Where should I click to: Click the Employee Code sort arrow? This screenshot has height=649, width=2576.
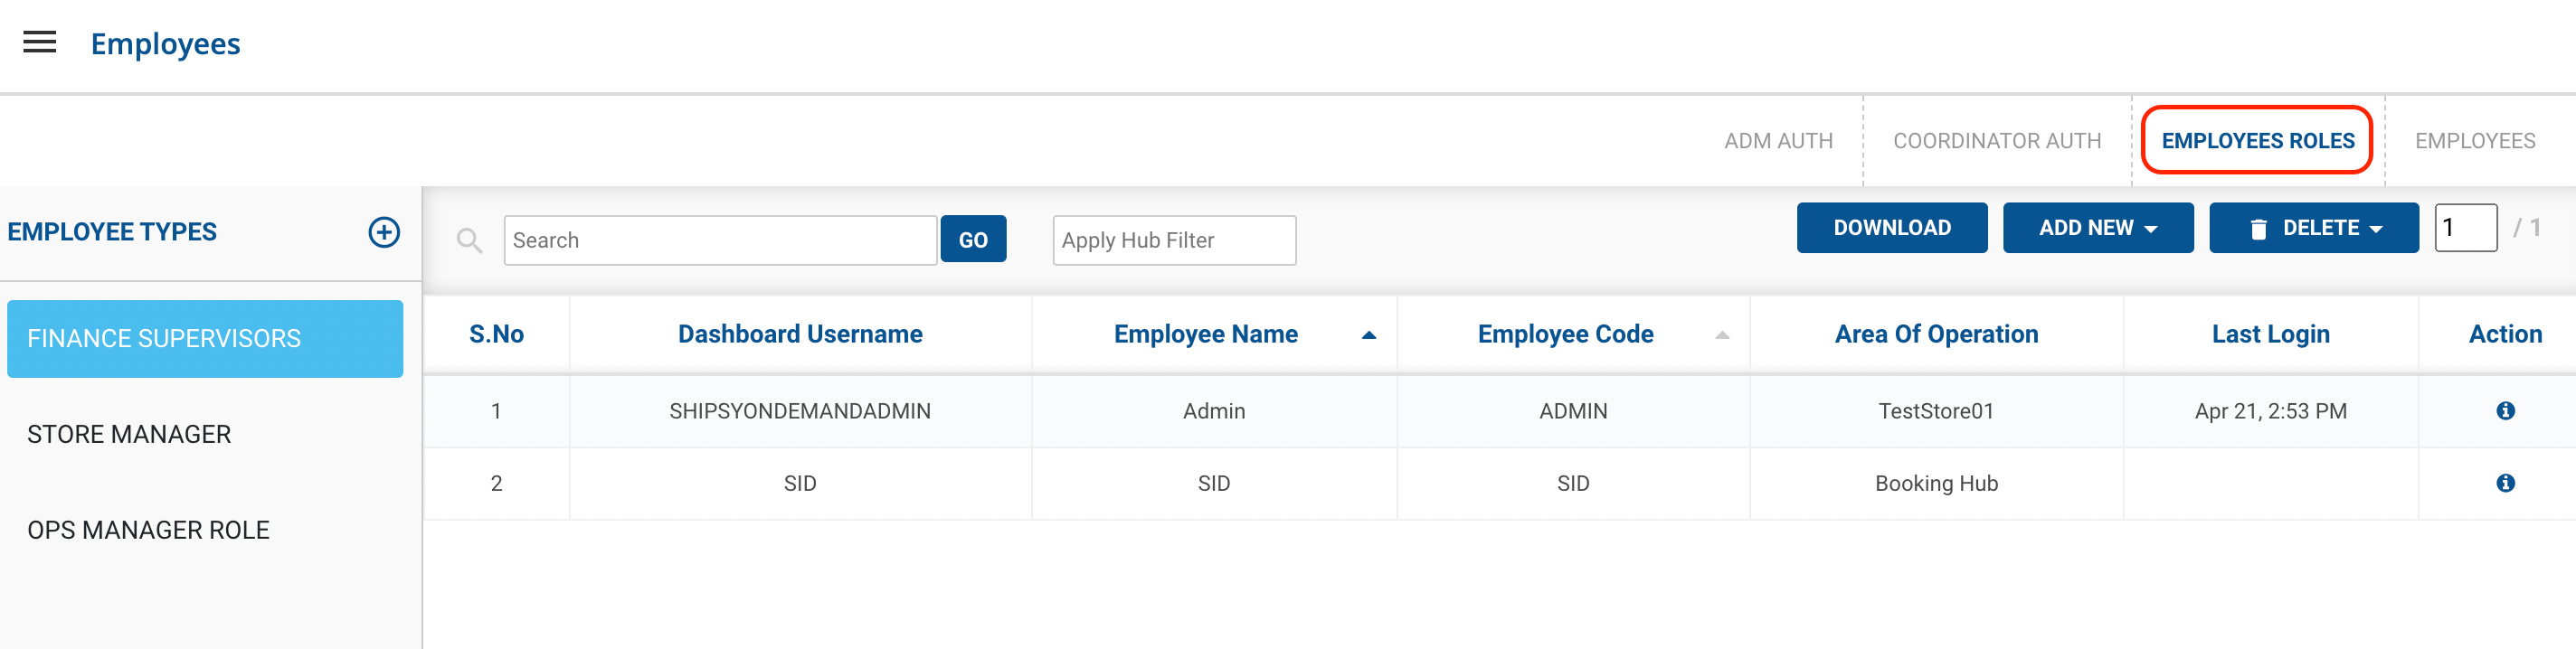click(1721, 335)
